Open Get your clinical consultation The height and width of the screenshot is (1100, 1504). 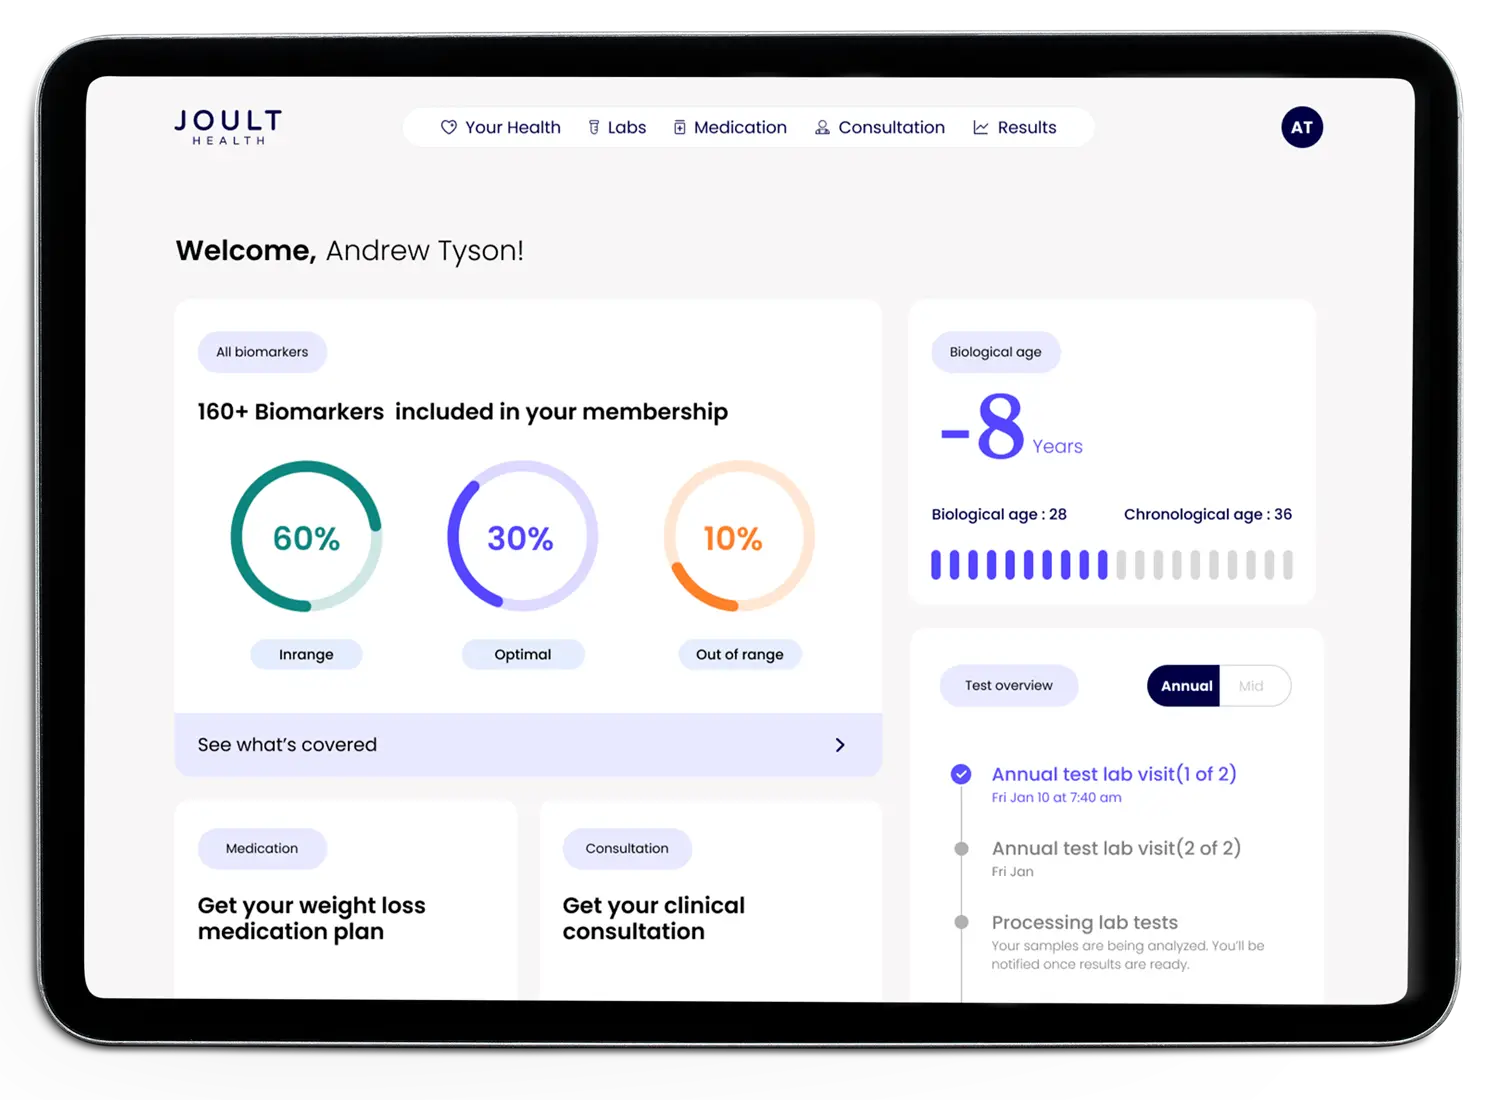pyautogui.click(x=654, y=918)
